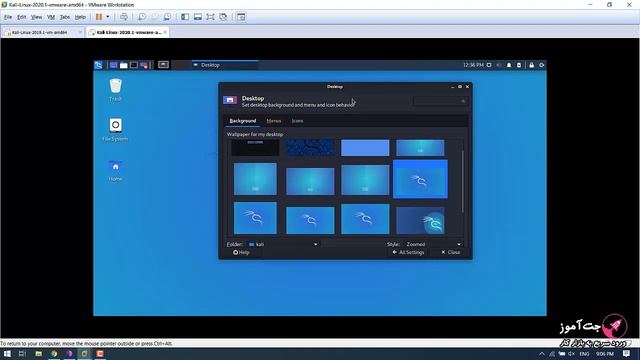
Task: Open the Windows action center notification icon
Action: 627,354
